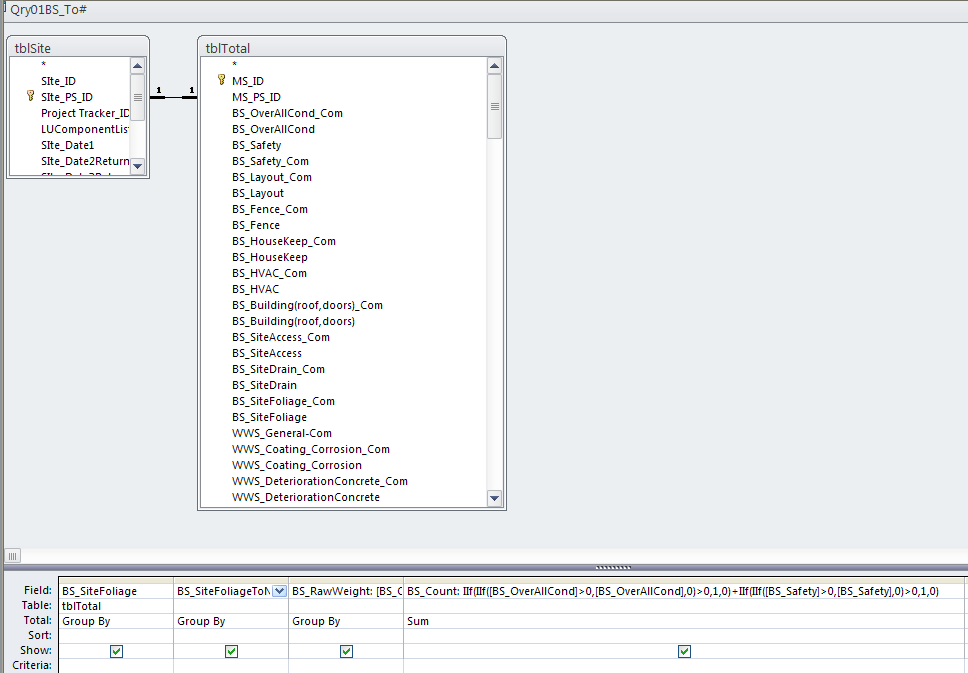Viewport: 968px width, 673px height.
Task: Click the tblSite table title bar
Action: 78,48
